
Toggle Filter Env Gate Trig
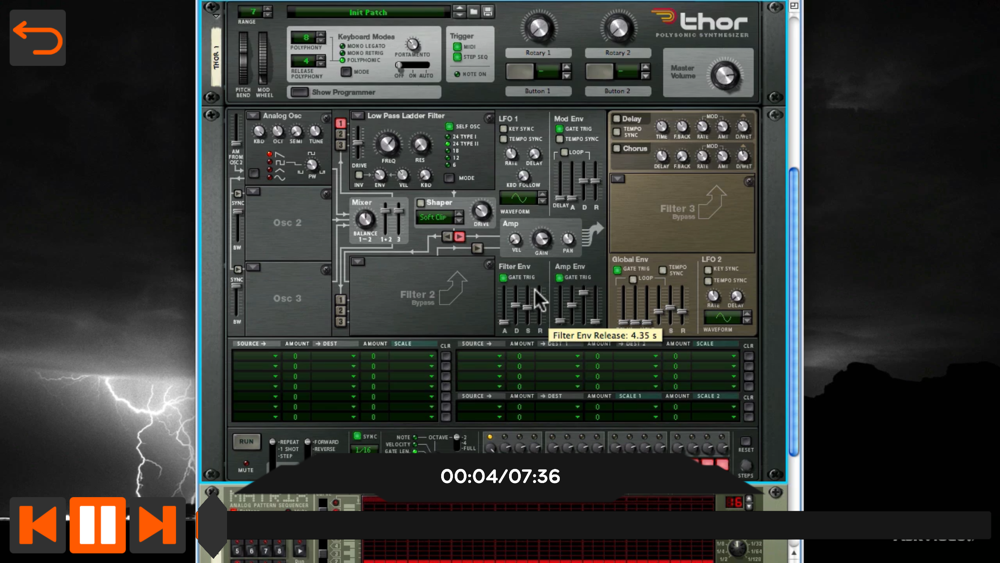503,277
